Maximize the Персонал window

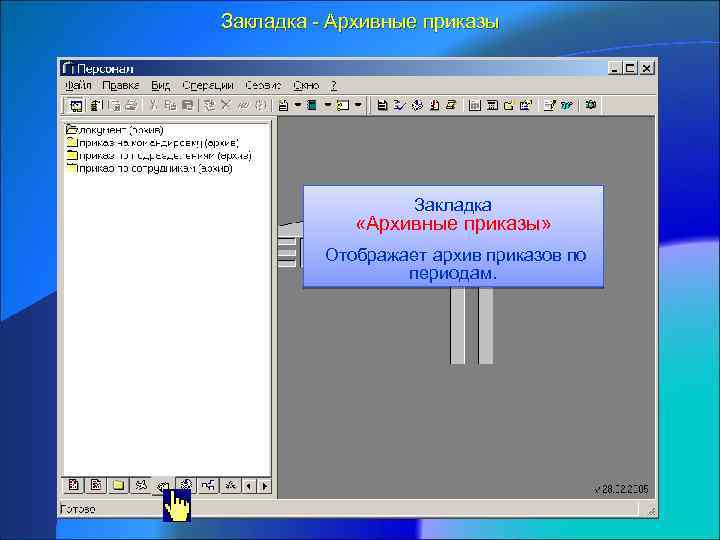click(630, 68)
